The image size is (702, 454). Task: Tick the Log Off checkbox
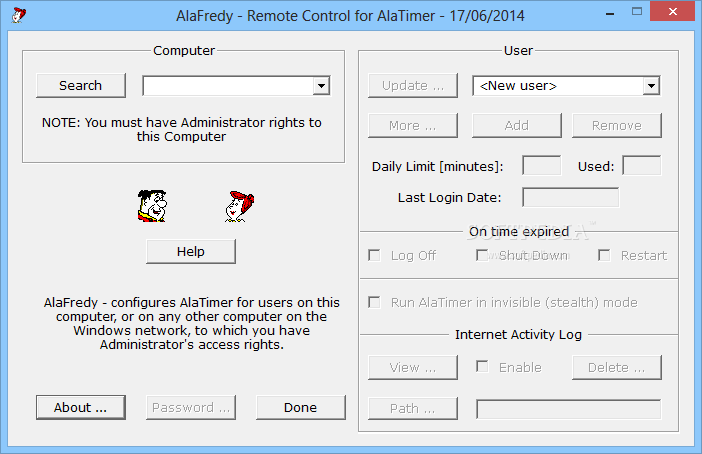coord(374,255)
